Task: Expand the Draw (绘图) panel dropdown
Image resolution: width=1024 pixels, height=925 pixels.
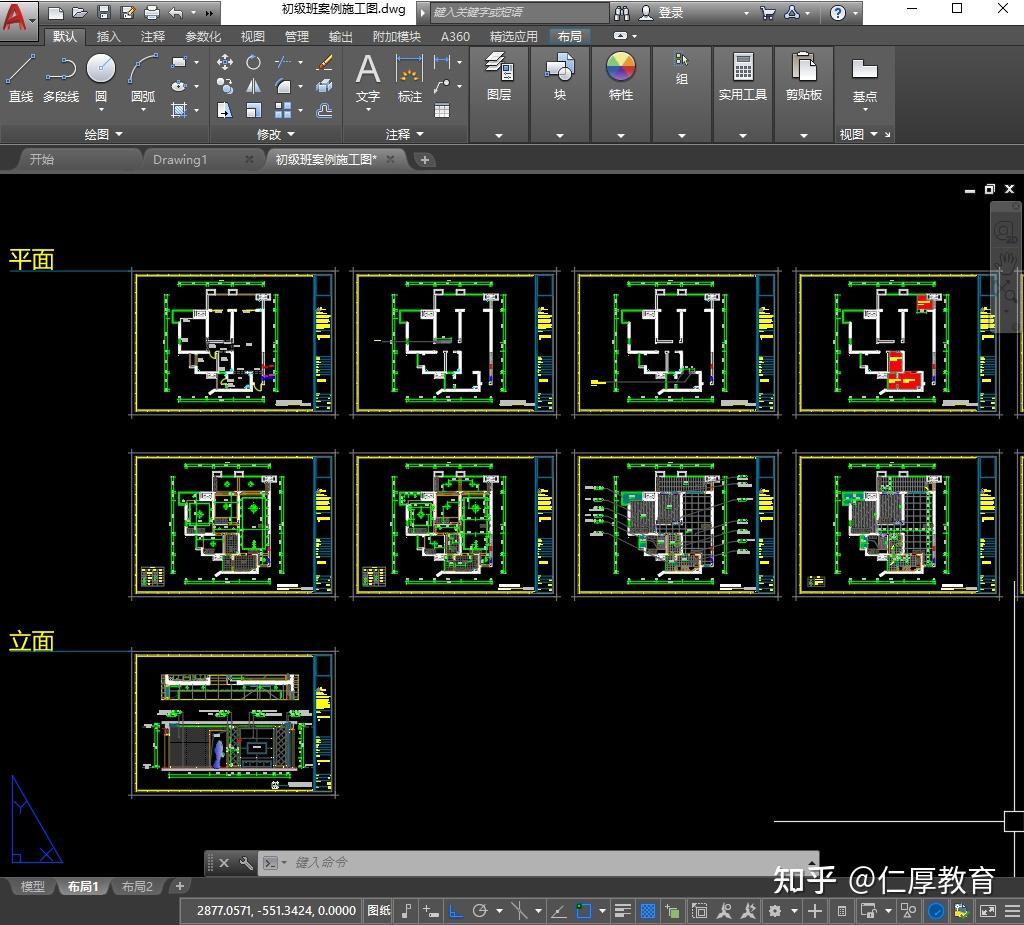Action: pos(103,135)
